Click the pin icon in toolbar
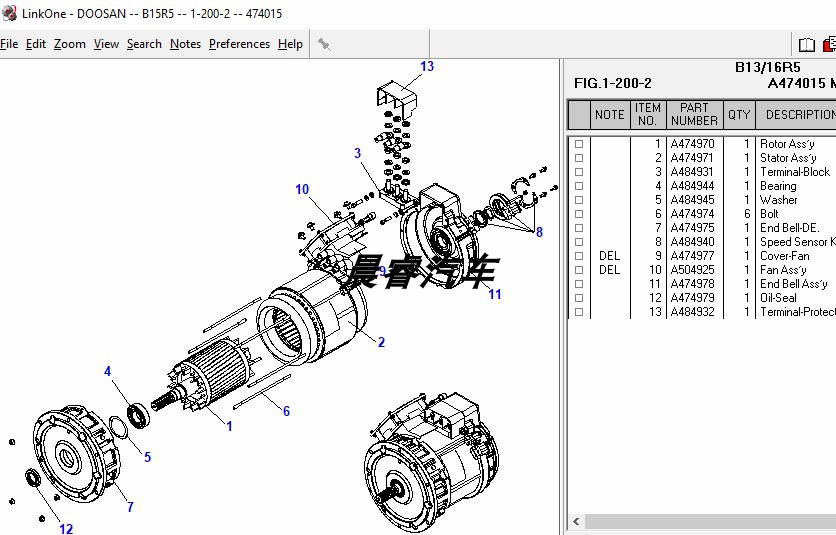The image size is (836, 535). 324,44
